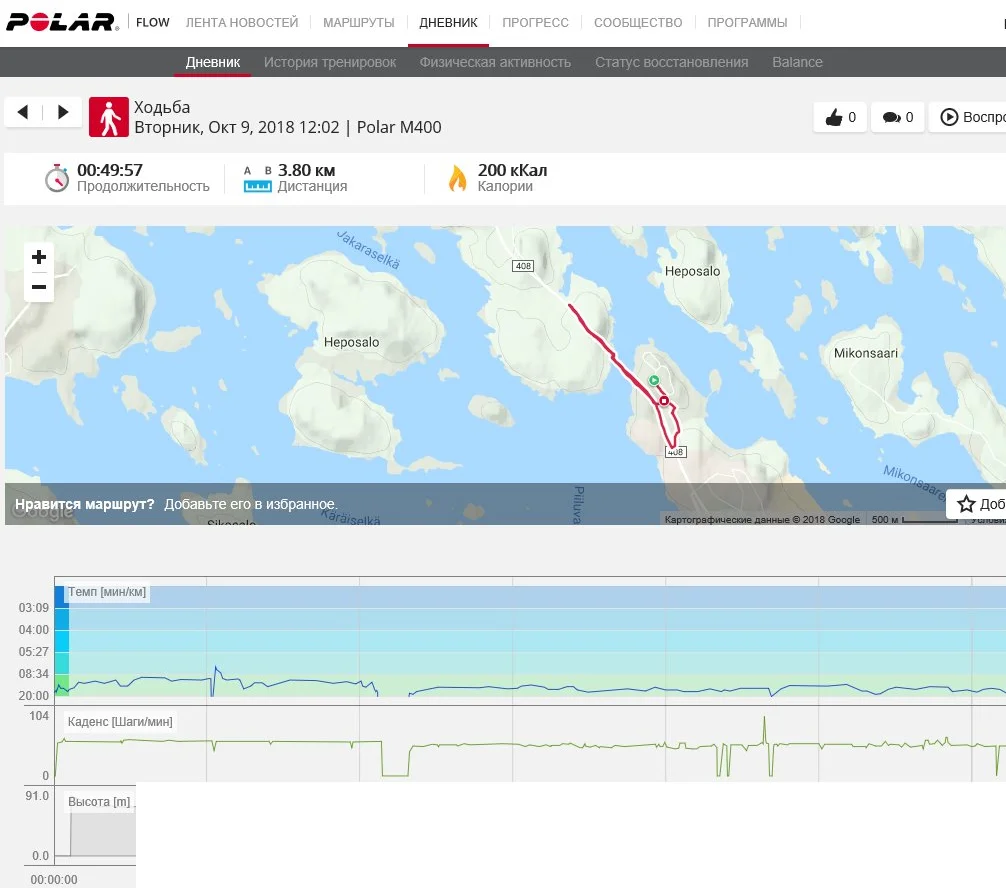Click the red walking activity icon

pos(109,117)
